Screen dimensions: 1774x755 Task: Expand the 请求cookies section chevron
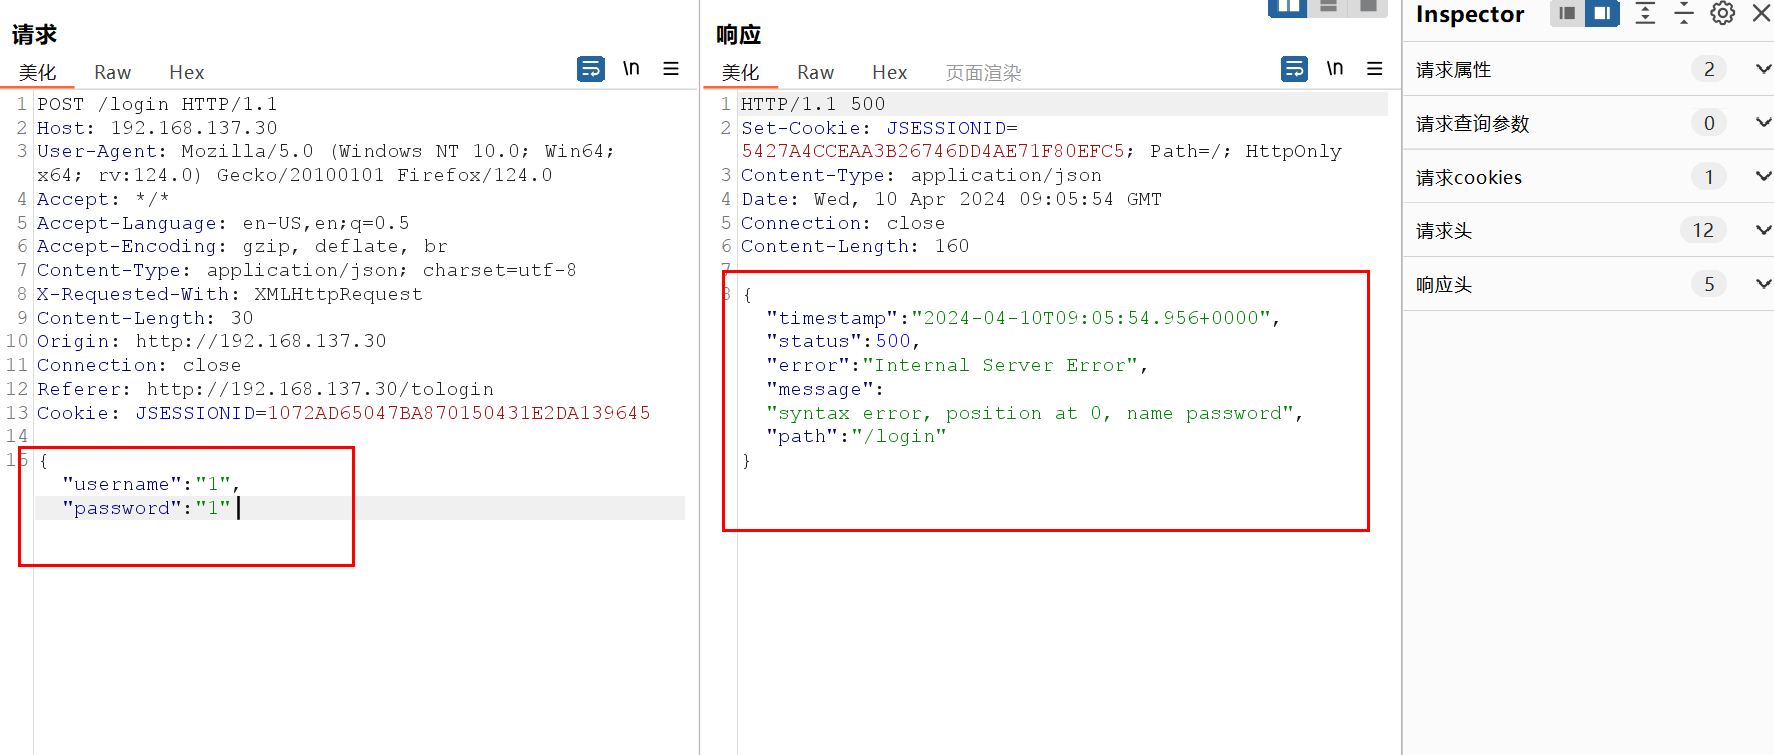coord(1763,177)
